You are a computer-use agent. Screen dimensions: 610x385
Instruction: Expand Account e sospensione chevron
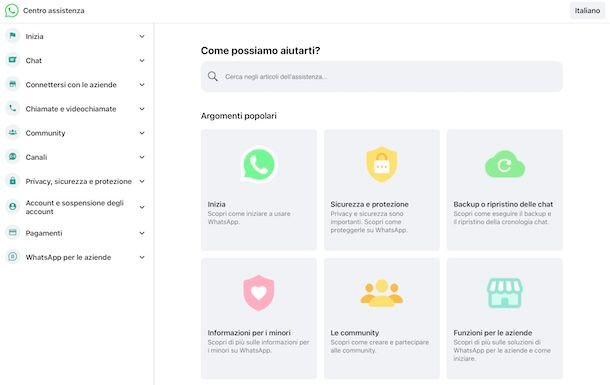(142, 207)
